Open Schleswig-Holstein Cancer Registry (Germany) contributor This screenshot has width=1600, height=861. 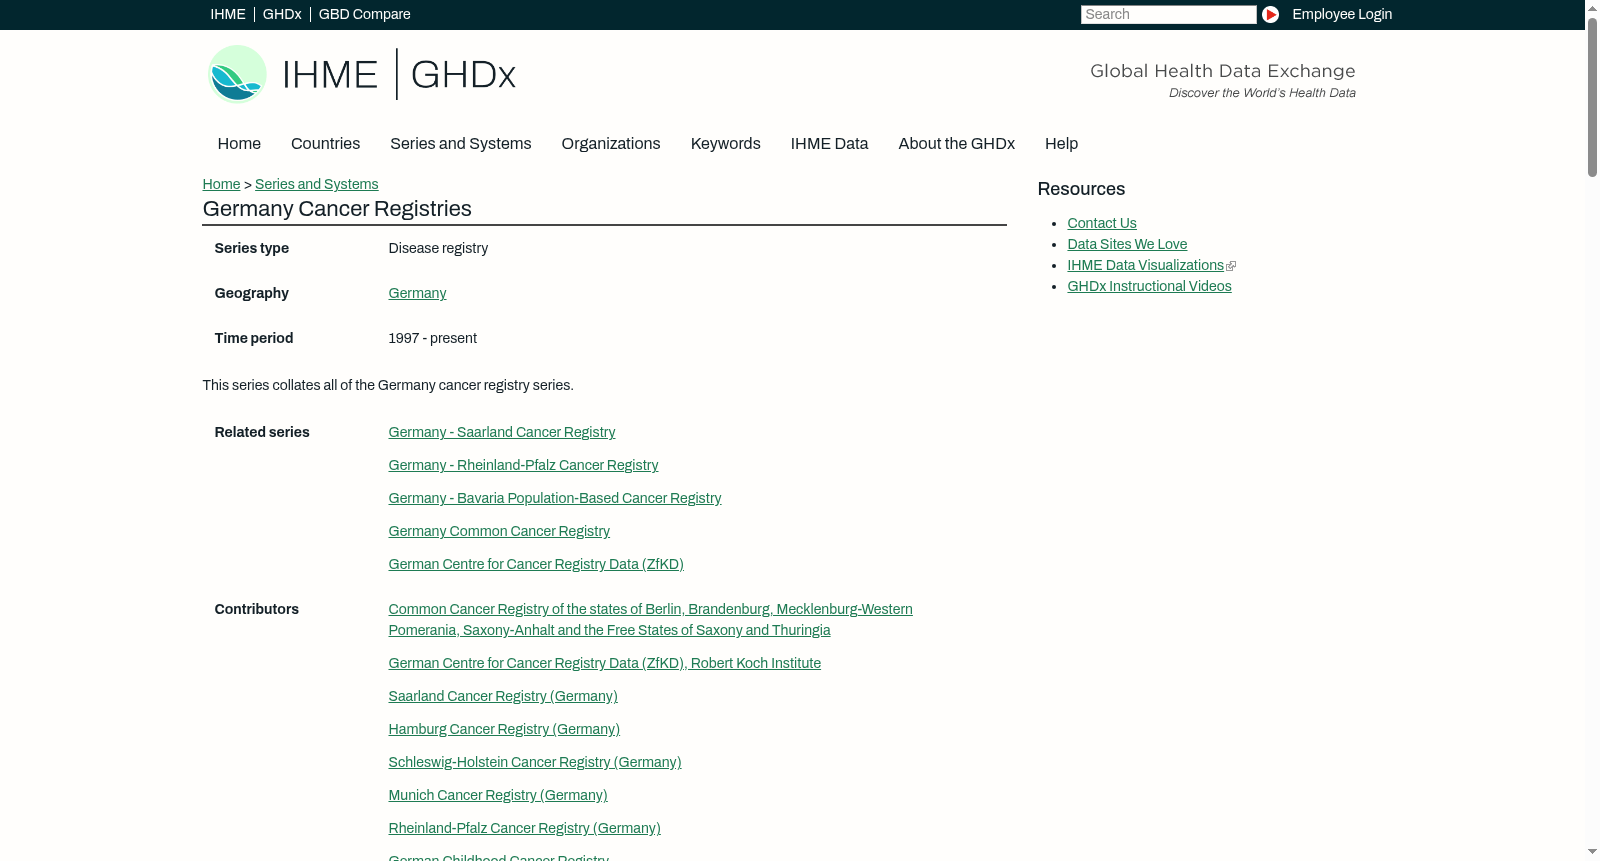(x=535, y=762)
